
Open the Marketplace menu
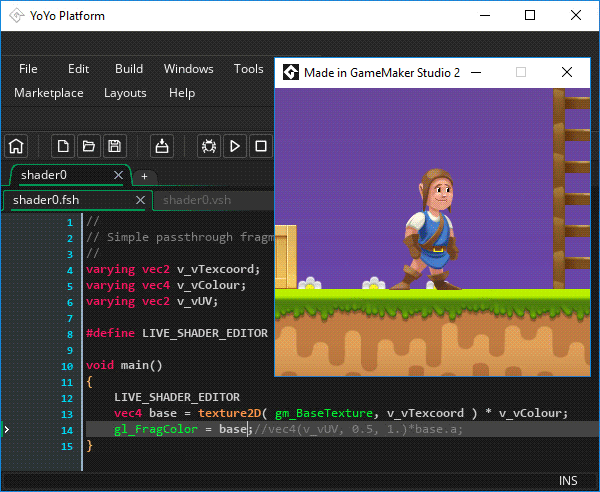coord(49,93)
